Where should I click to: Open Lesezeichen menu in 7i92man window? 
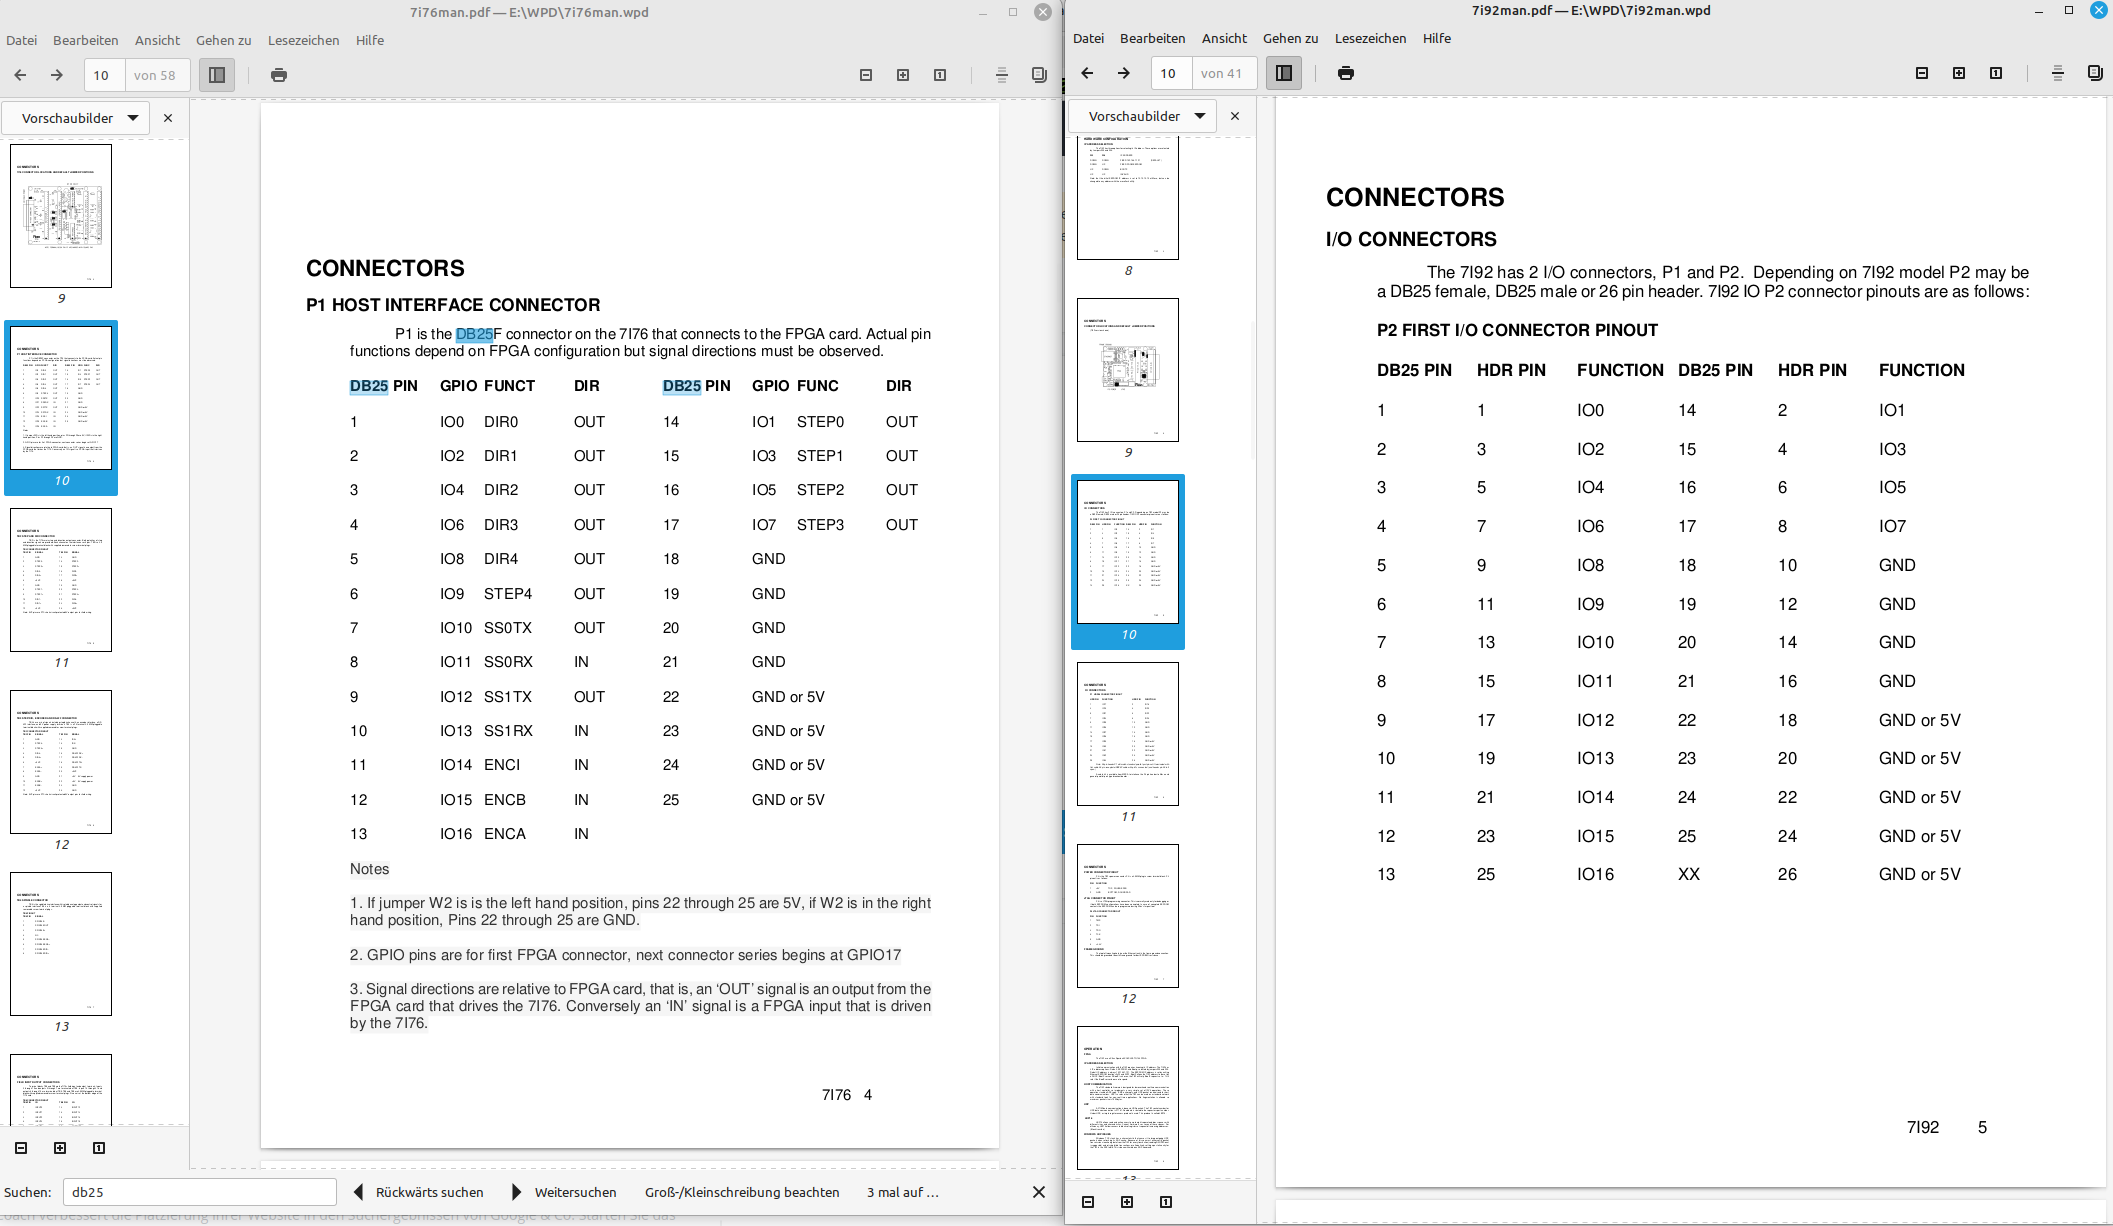1371,38
